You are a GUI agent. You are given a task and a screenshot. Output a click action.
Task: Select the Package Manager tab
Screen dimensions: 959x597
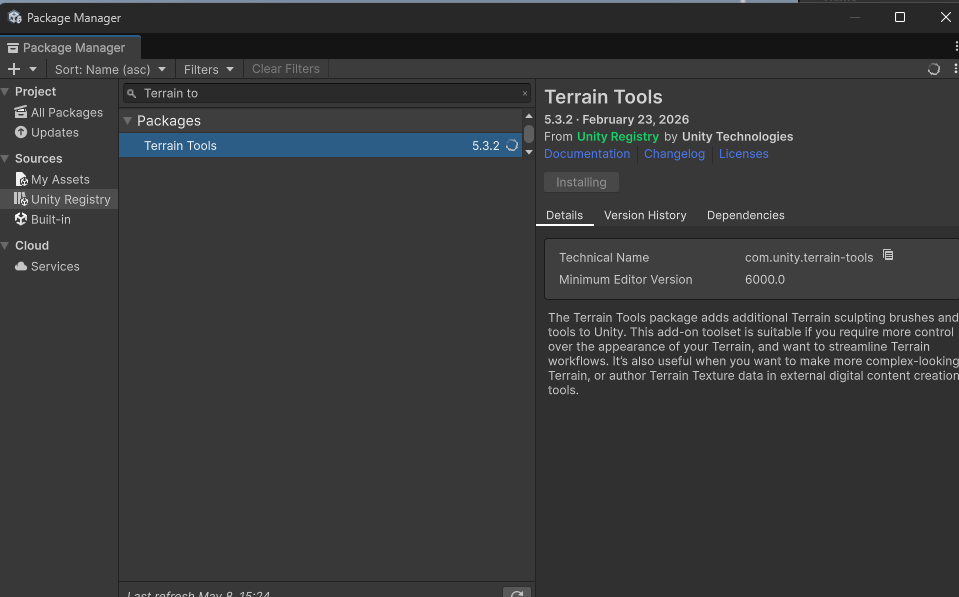click(70, 48)
